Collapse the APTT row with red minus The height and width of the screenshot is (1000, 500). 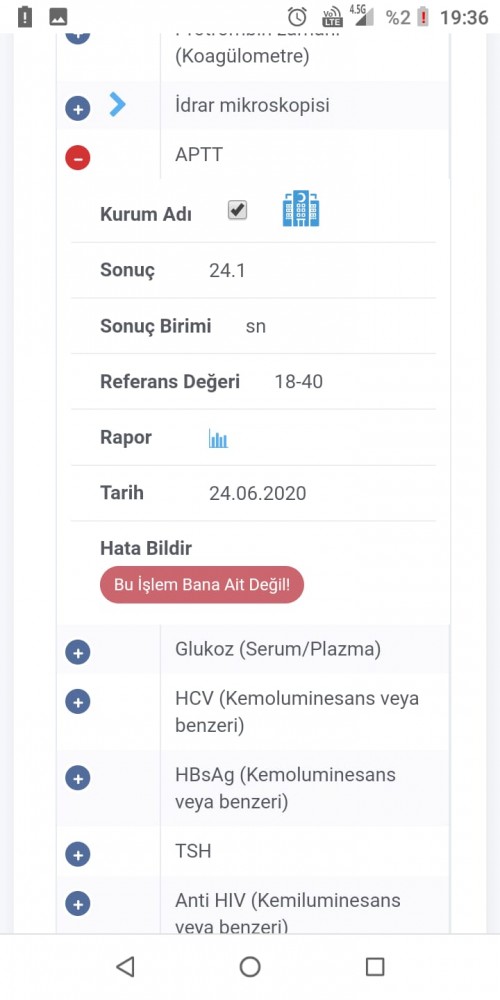(x=78, y=158)
